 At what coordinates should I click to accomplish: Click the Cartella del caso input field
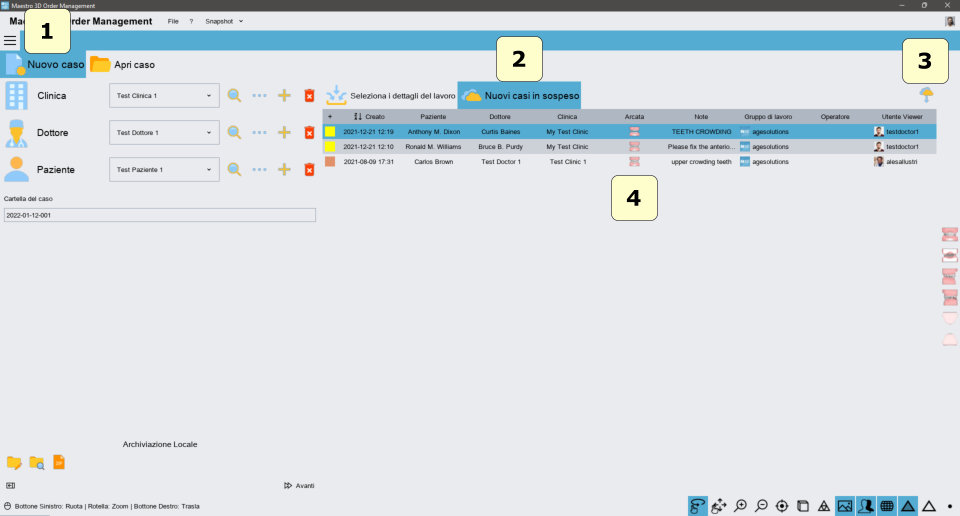pos(160,215)
